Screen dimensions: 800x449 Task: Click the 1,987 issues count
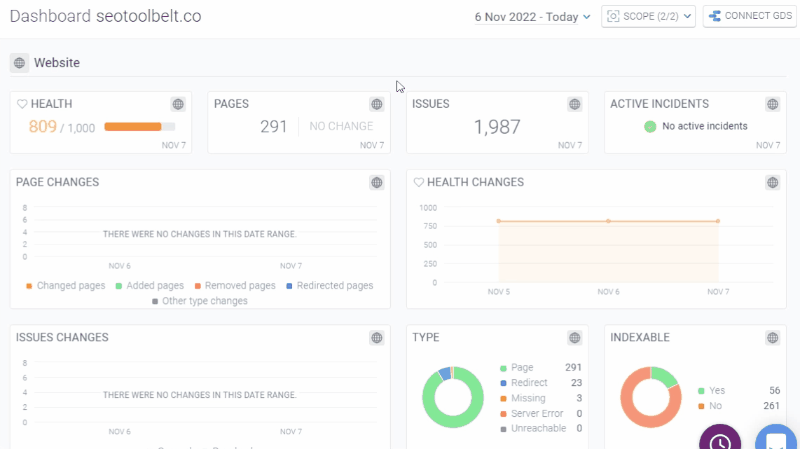pyautogui.click(x=497, y=127)
